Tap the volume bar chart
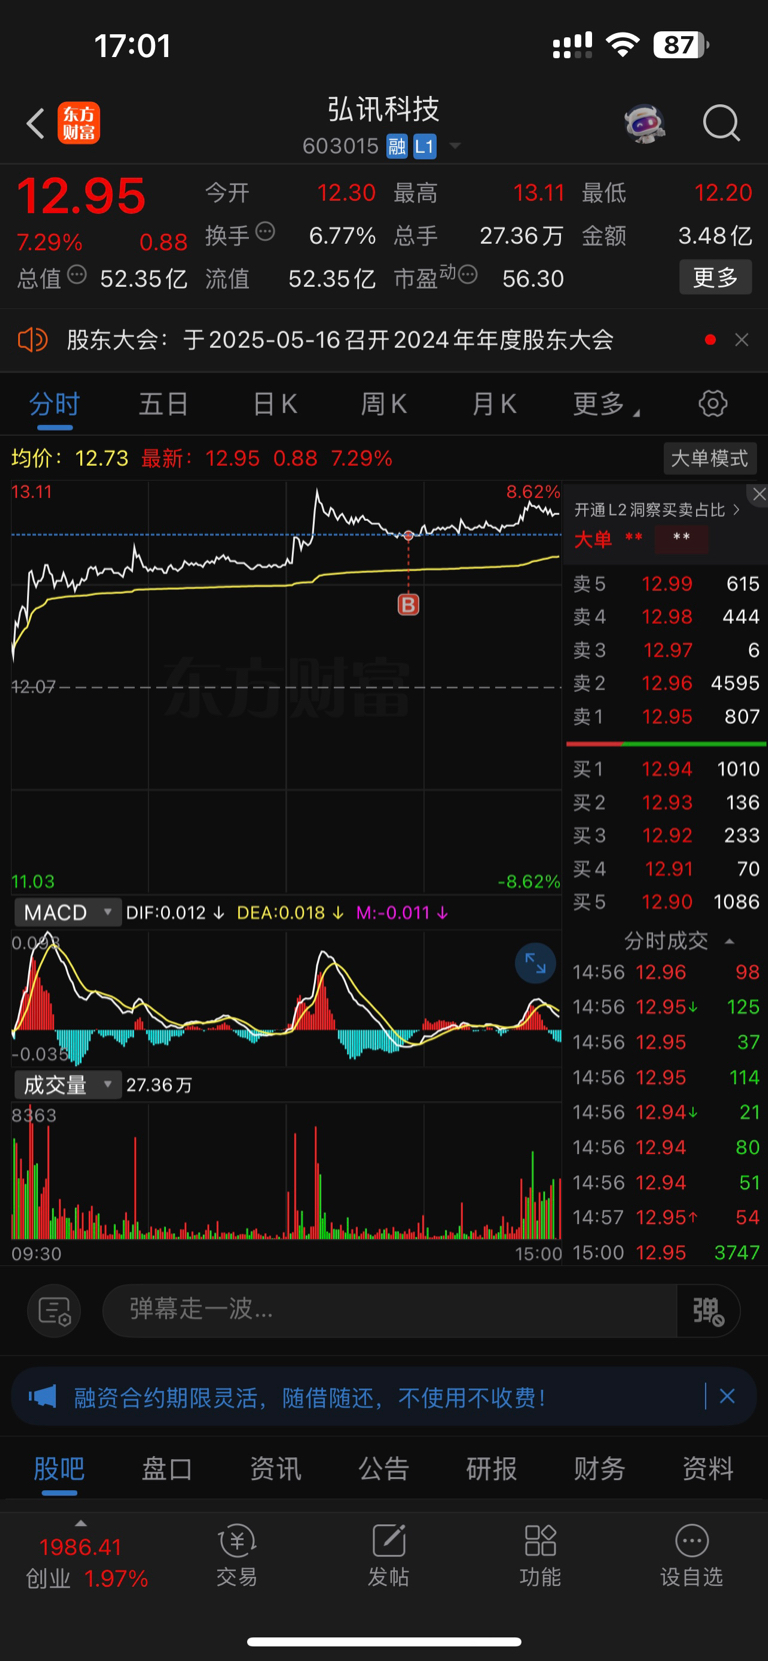768x1662 pixels. (x=286, y=1172)
